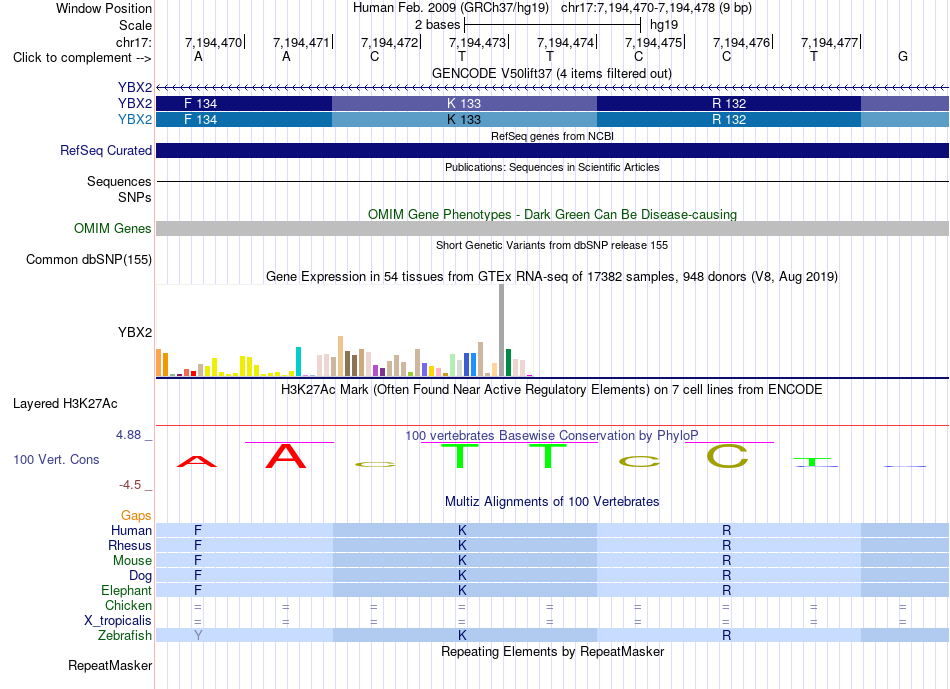Screen dimensions: 950x689
Task: Click the Human species label
Action: point(131,530)
